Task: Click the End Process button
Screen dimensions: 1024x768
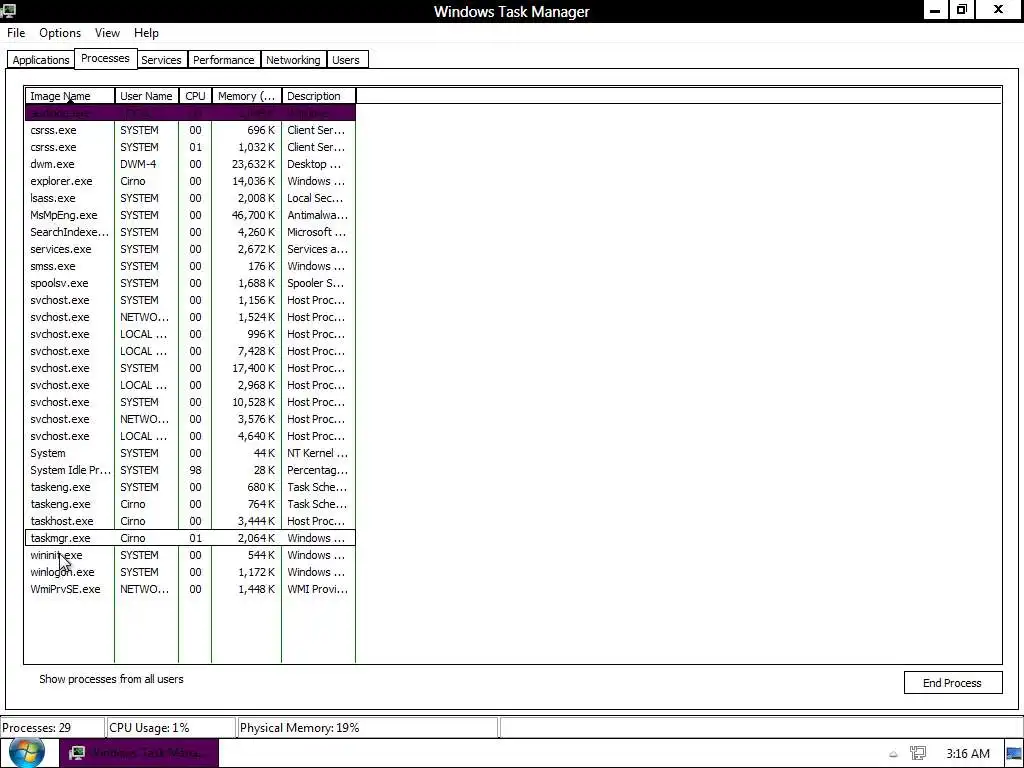Action: [952, 682]
